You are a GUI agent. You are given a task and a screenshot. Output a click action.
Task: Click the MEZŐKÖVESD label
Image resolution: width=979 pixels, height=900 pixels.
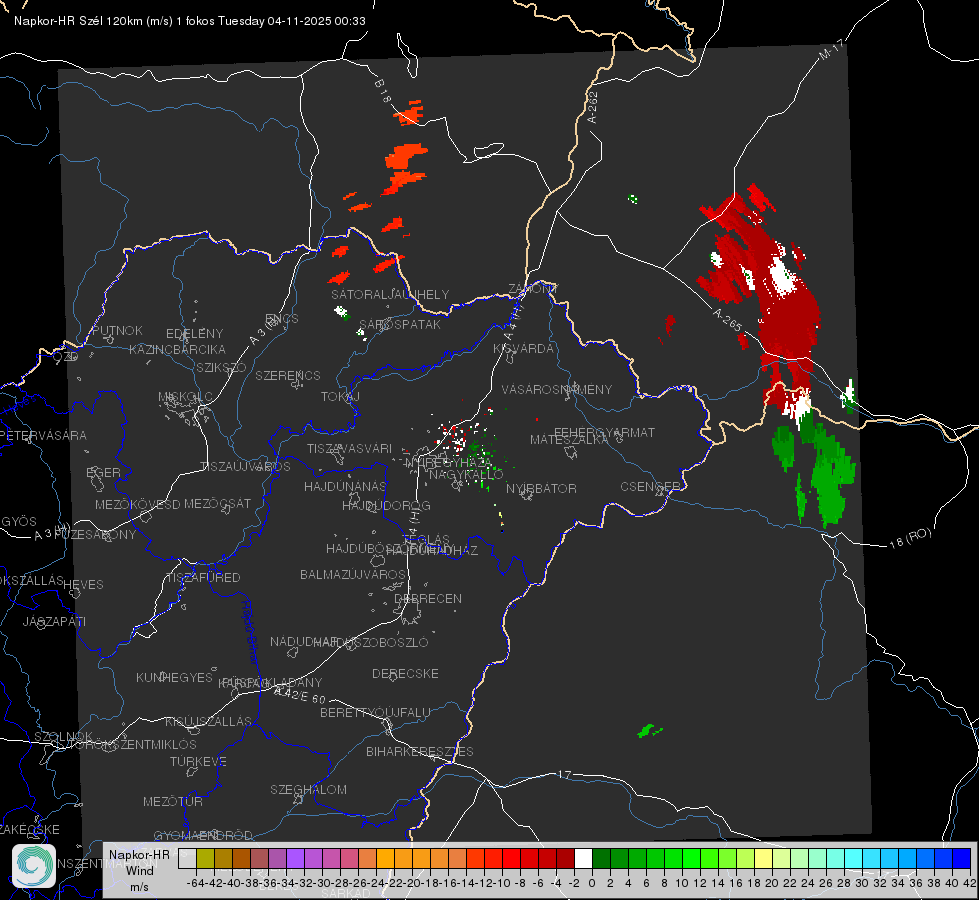tap(137, 504)
